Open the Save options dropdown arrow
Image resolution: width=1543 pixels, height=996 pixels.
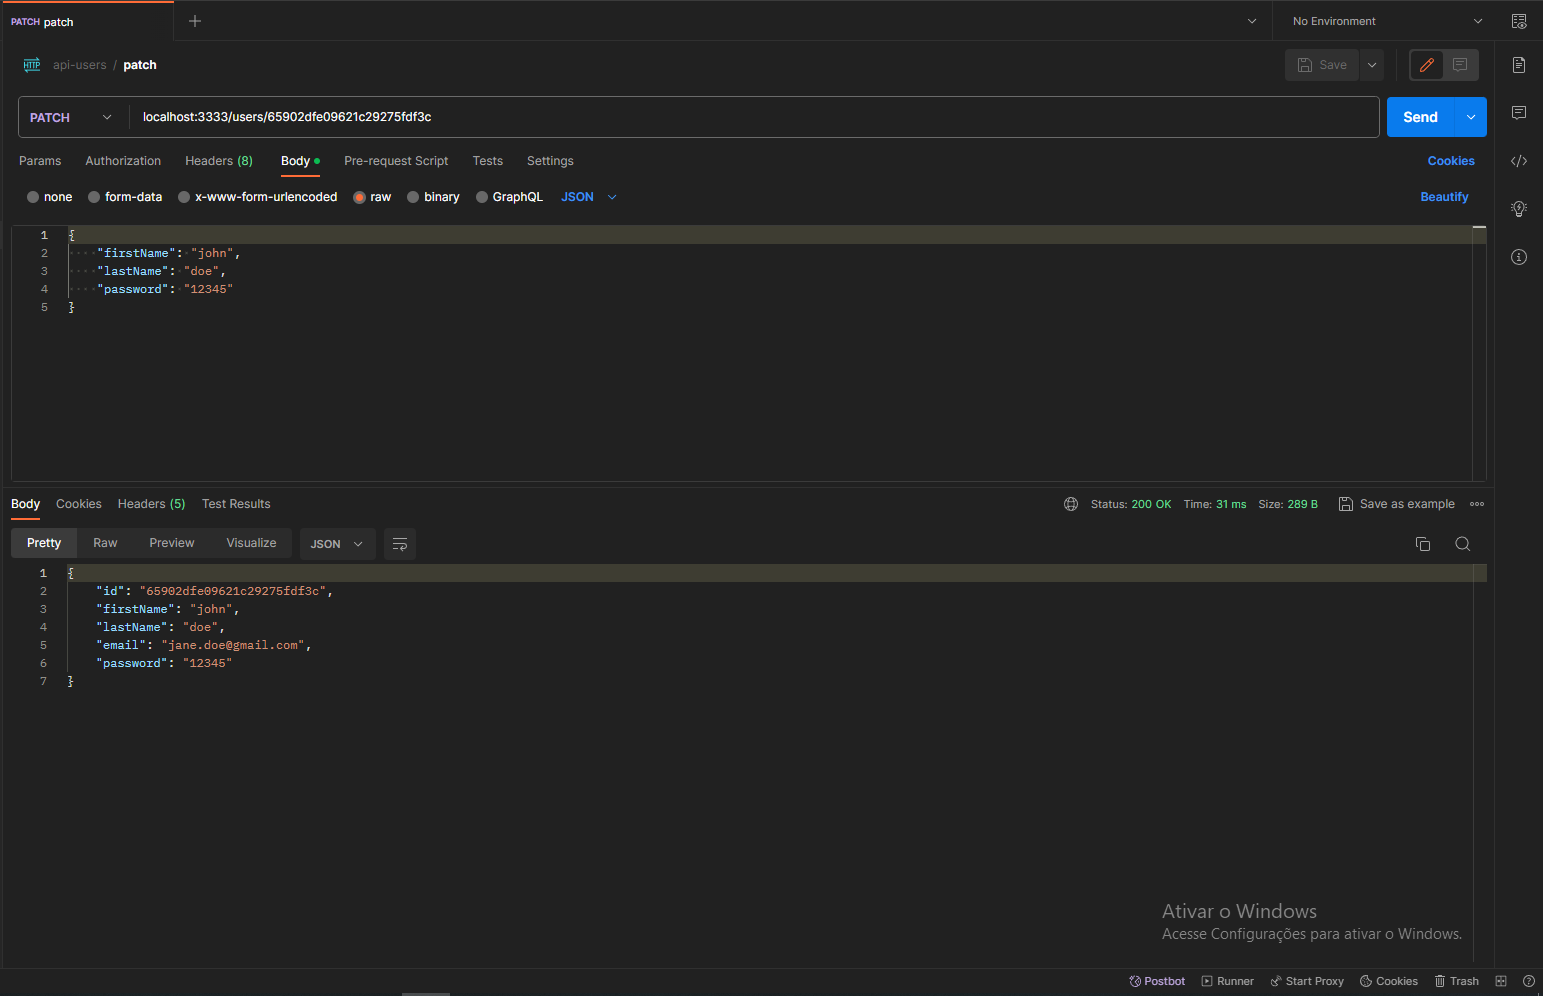pyautogui.click(x=1372, y=65)
